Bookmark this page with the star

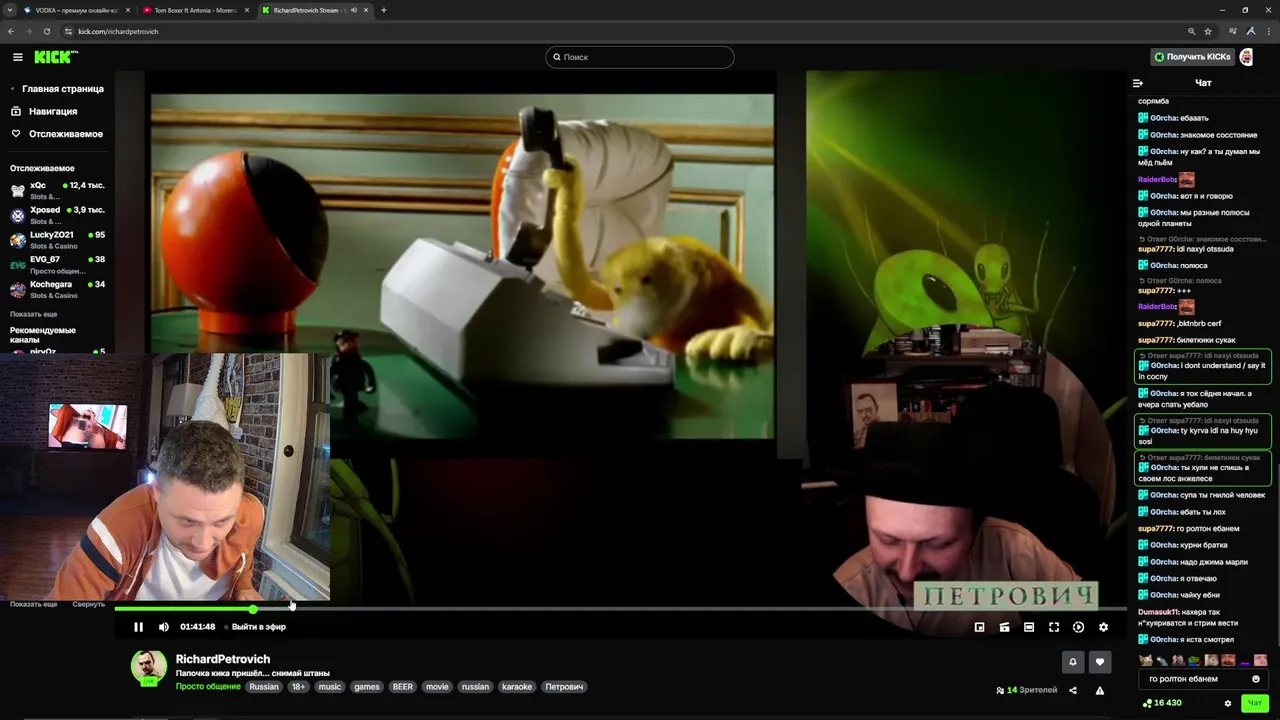coord(1208,31)
